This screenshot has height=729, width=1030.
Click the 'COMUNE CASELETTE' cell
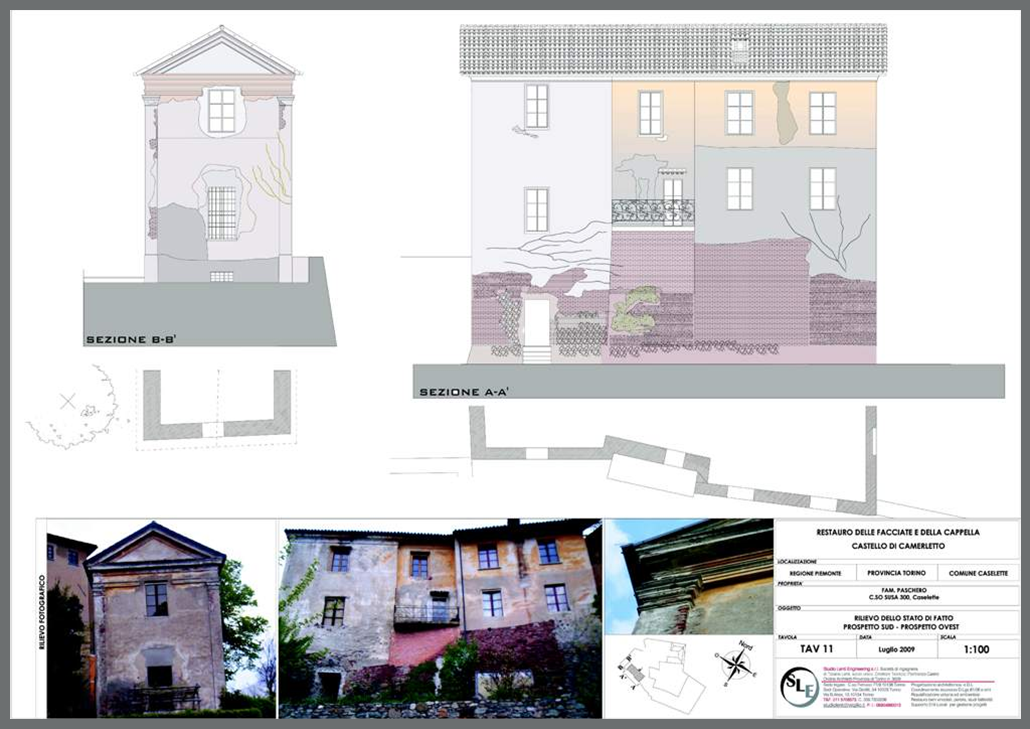(978, 573)
